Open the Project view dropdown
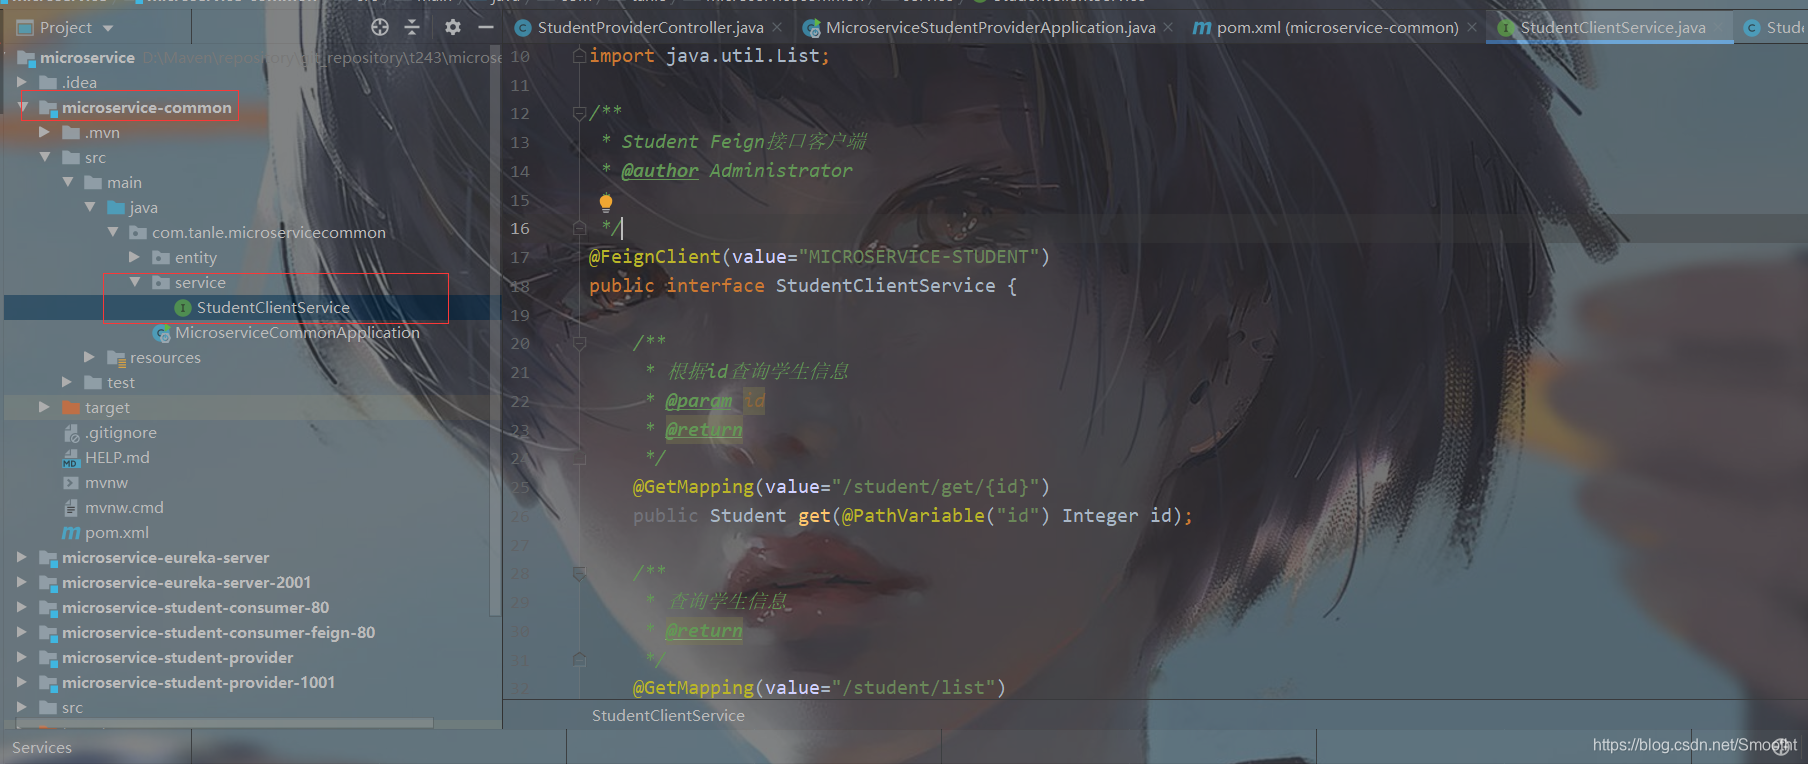 click(108, 28)
